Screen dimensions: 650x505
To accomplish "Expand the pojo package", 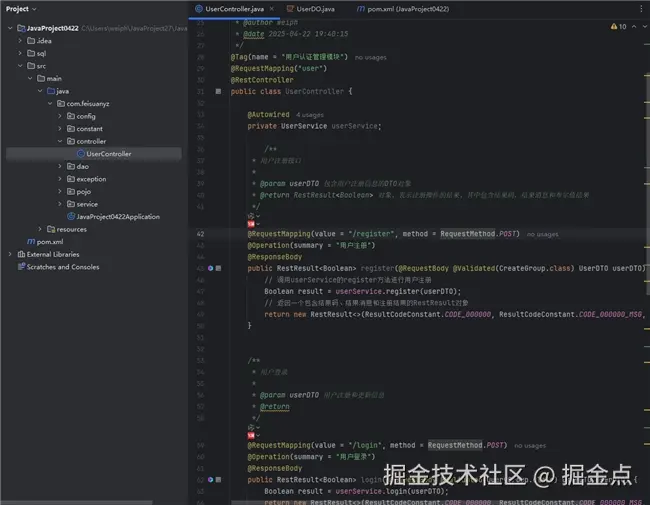I will click(x=60, y=191).
